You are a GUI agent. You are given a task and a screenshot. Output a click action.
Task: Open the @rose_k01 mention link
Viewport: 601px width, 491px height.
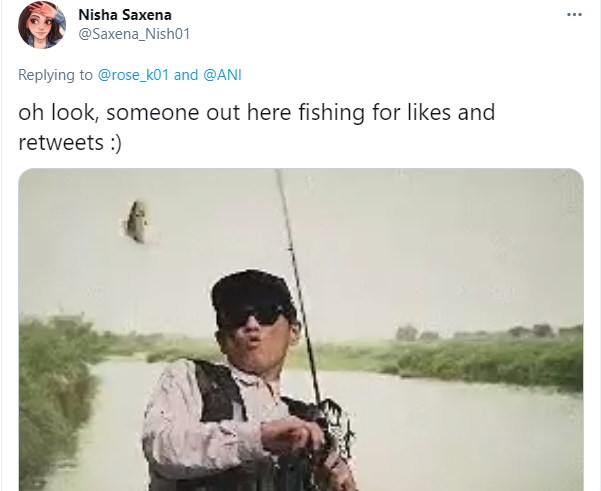tap(134, 75)
